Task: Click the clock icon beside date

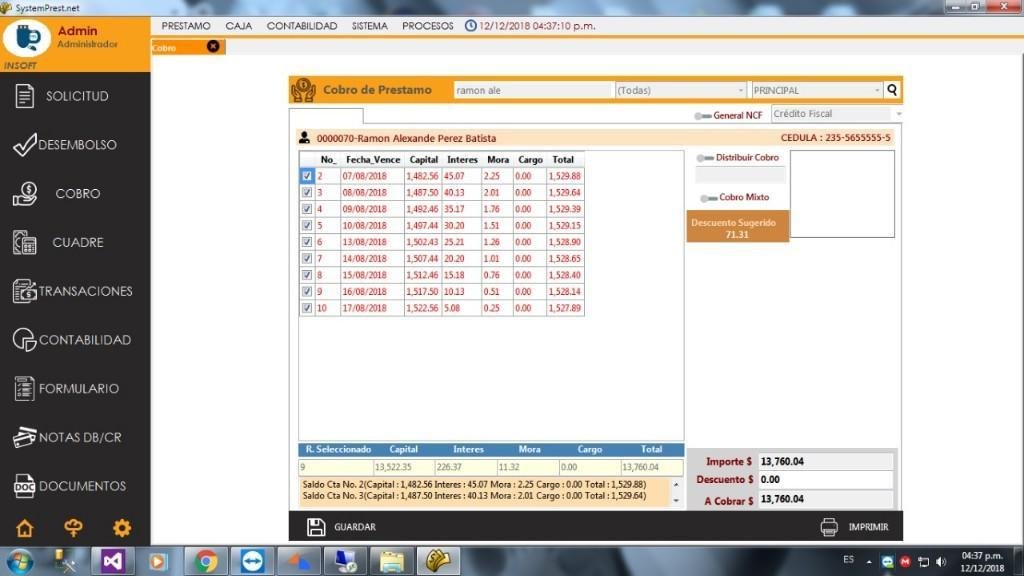Action: point(470,26)
